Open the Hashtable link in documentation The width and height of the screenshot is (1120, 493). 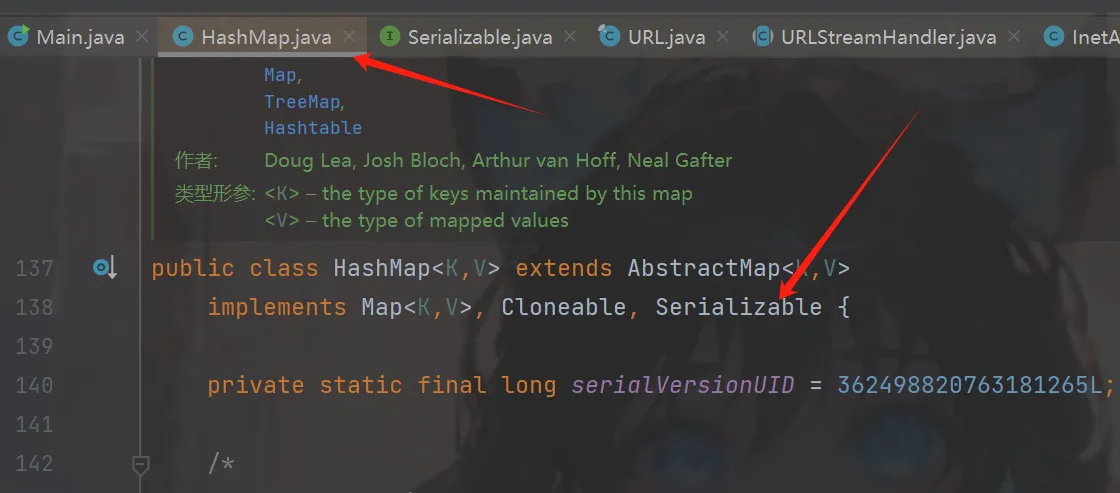click(313, 128)
